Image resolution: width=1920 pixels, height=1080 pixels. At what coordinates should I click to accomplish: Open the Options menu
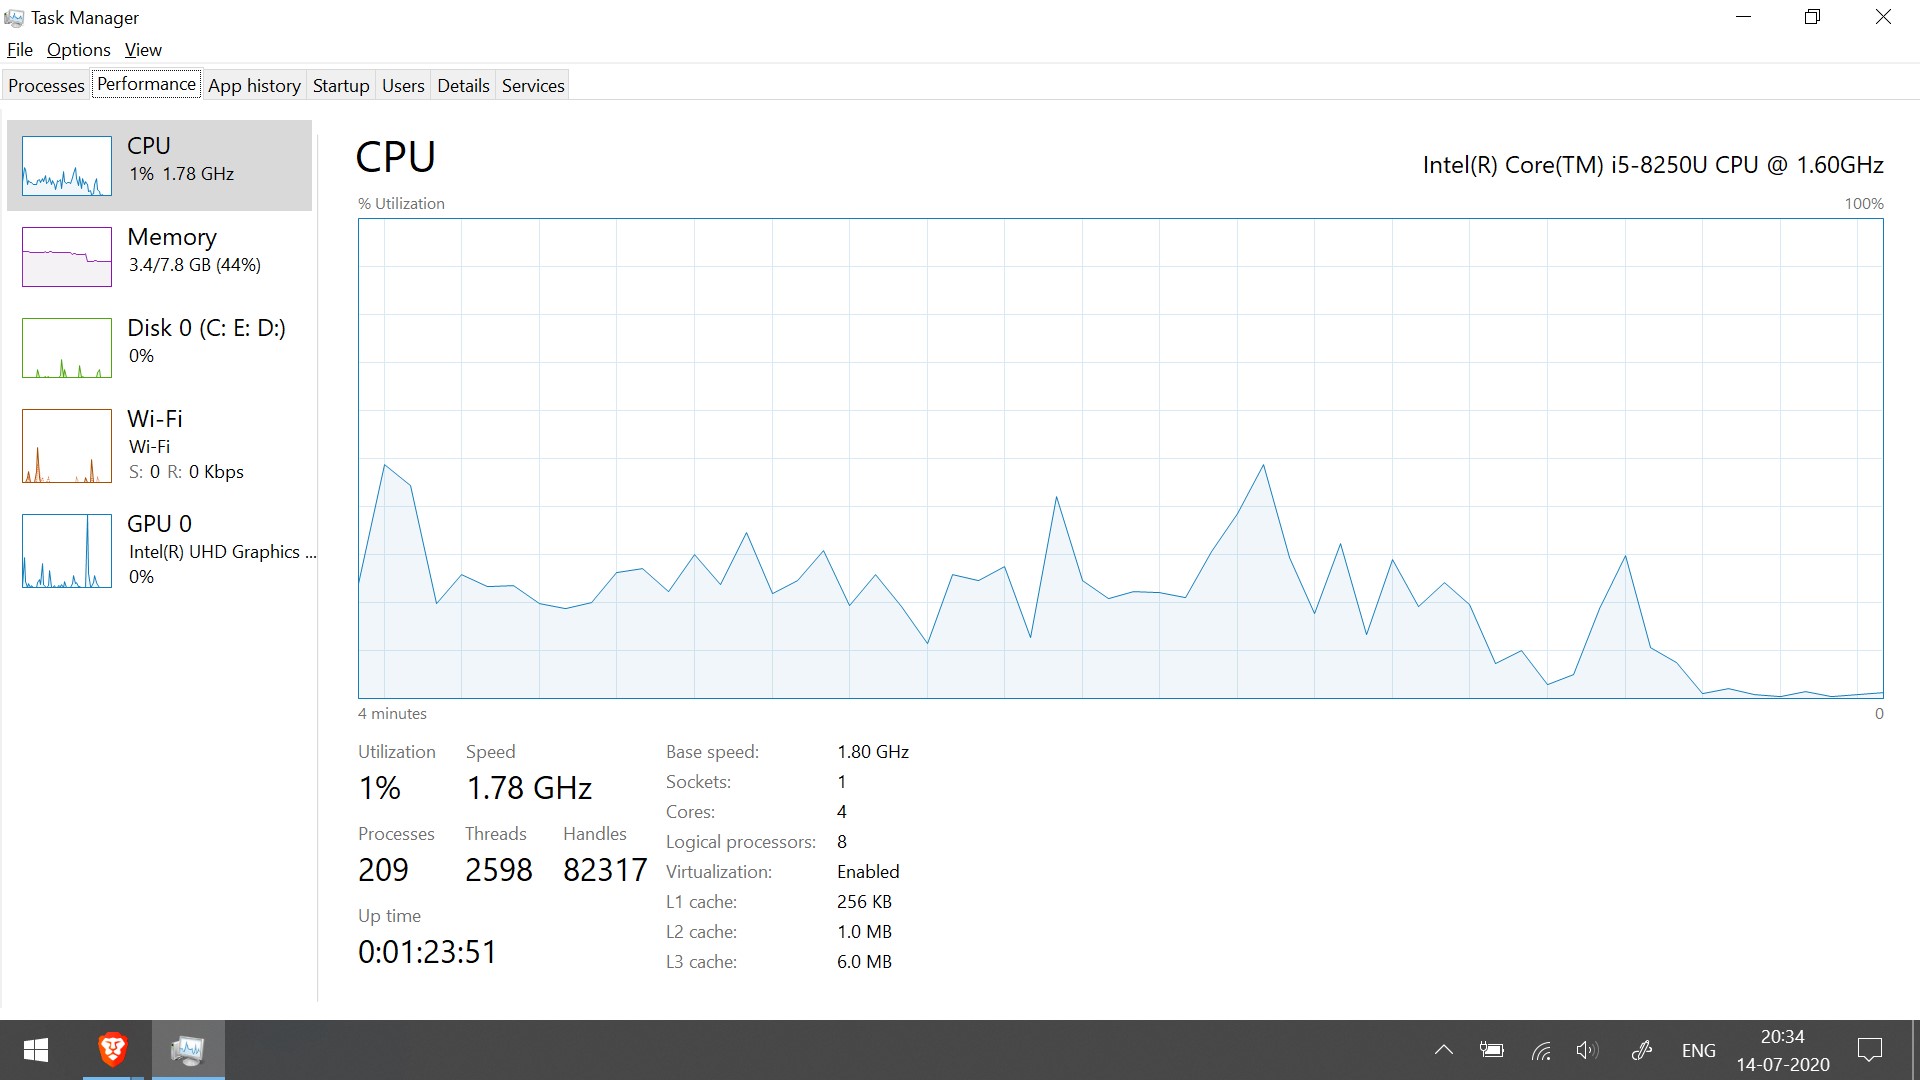pyautogui.click(x=78, y=49)
